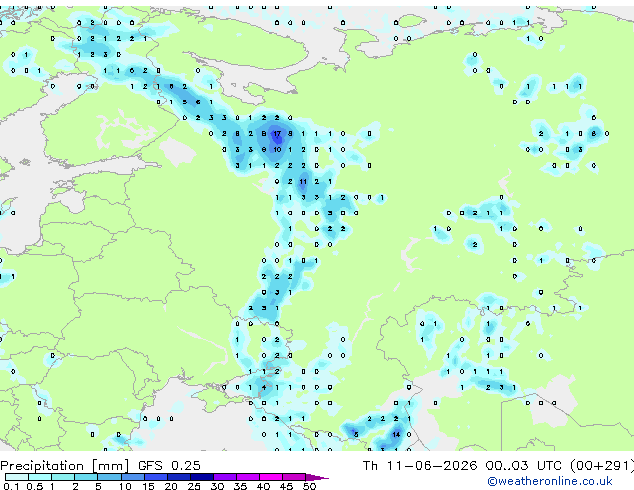The image size is (634, 490).
Task: Click the '00..03 UTC' time range text
Action: 523,466
